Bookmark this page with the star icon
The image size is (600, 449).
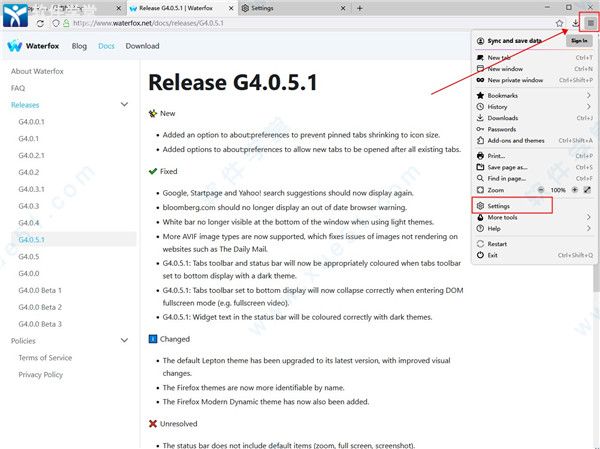(559, 23)
